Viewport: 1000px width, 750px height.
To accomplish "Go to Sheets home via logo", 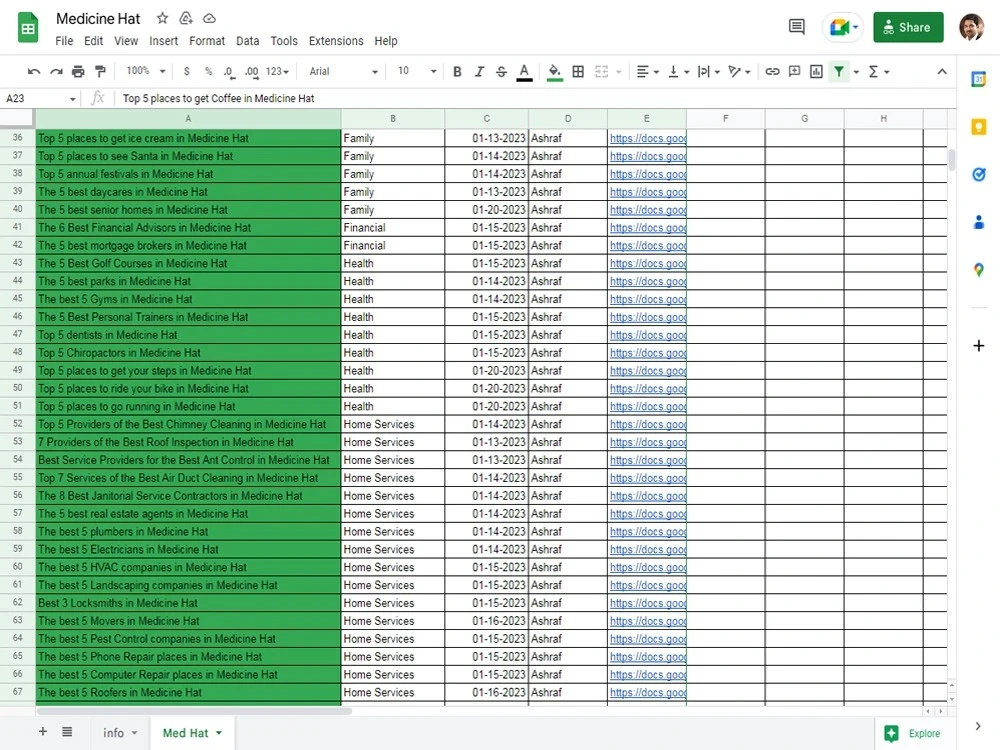I will (x=28, y=27).
